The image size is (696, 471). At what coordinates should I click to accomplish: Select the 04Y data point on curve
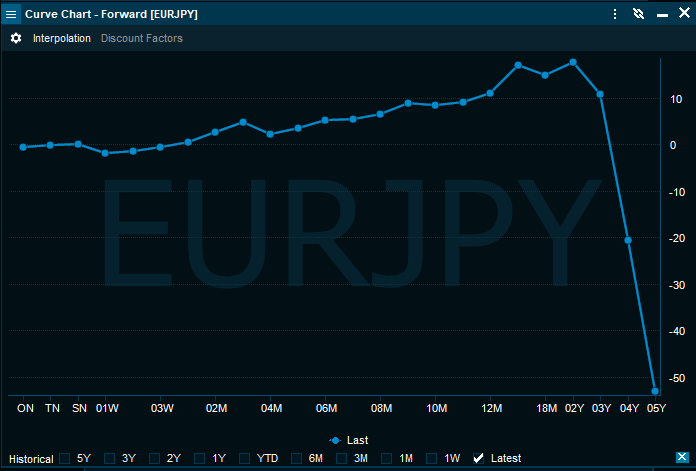pos(628,240)
